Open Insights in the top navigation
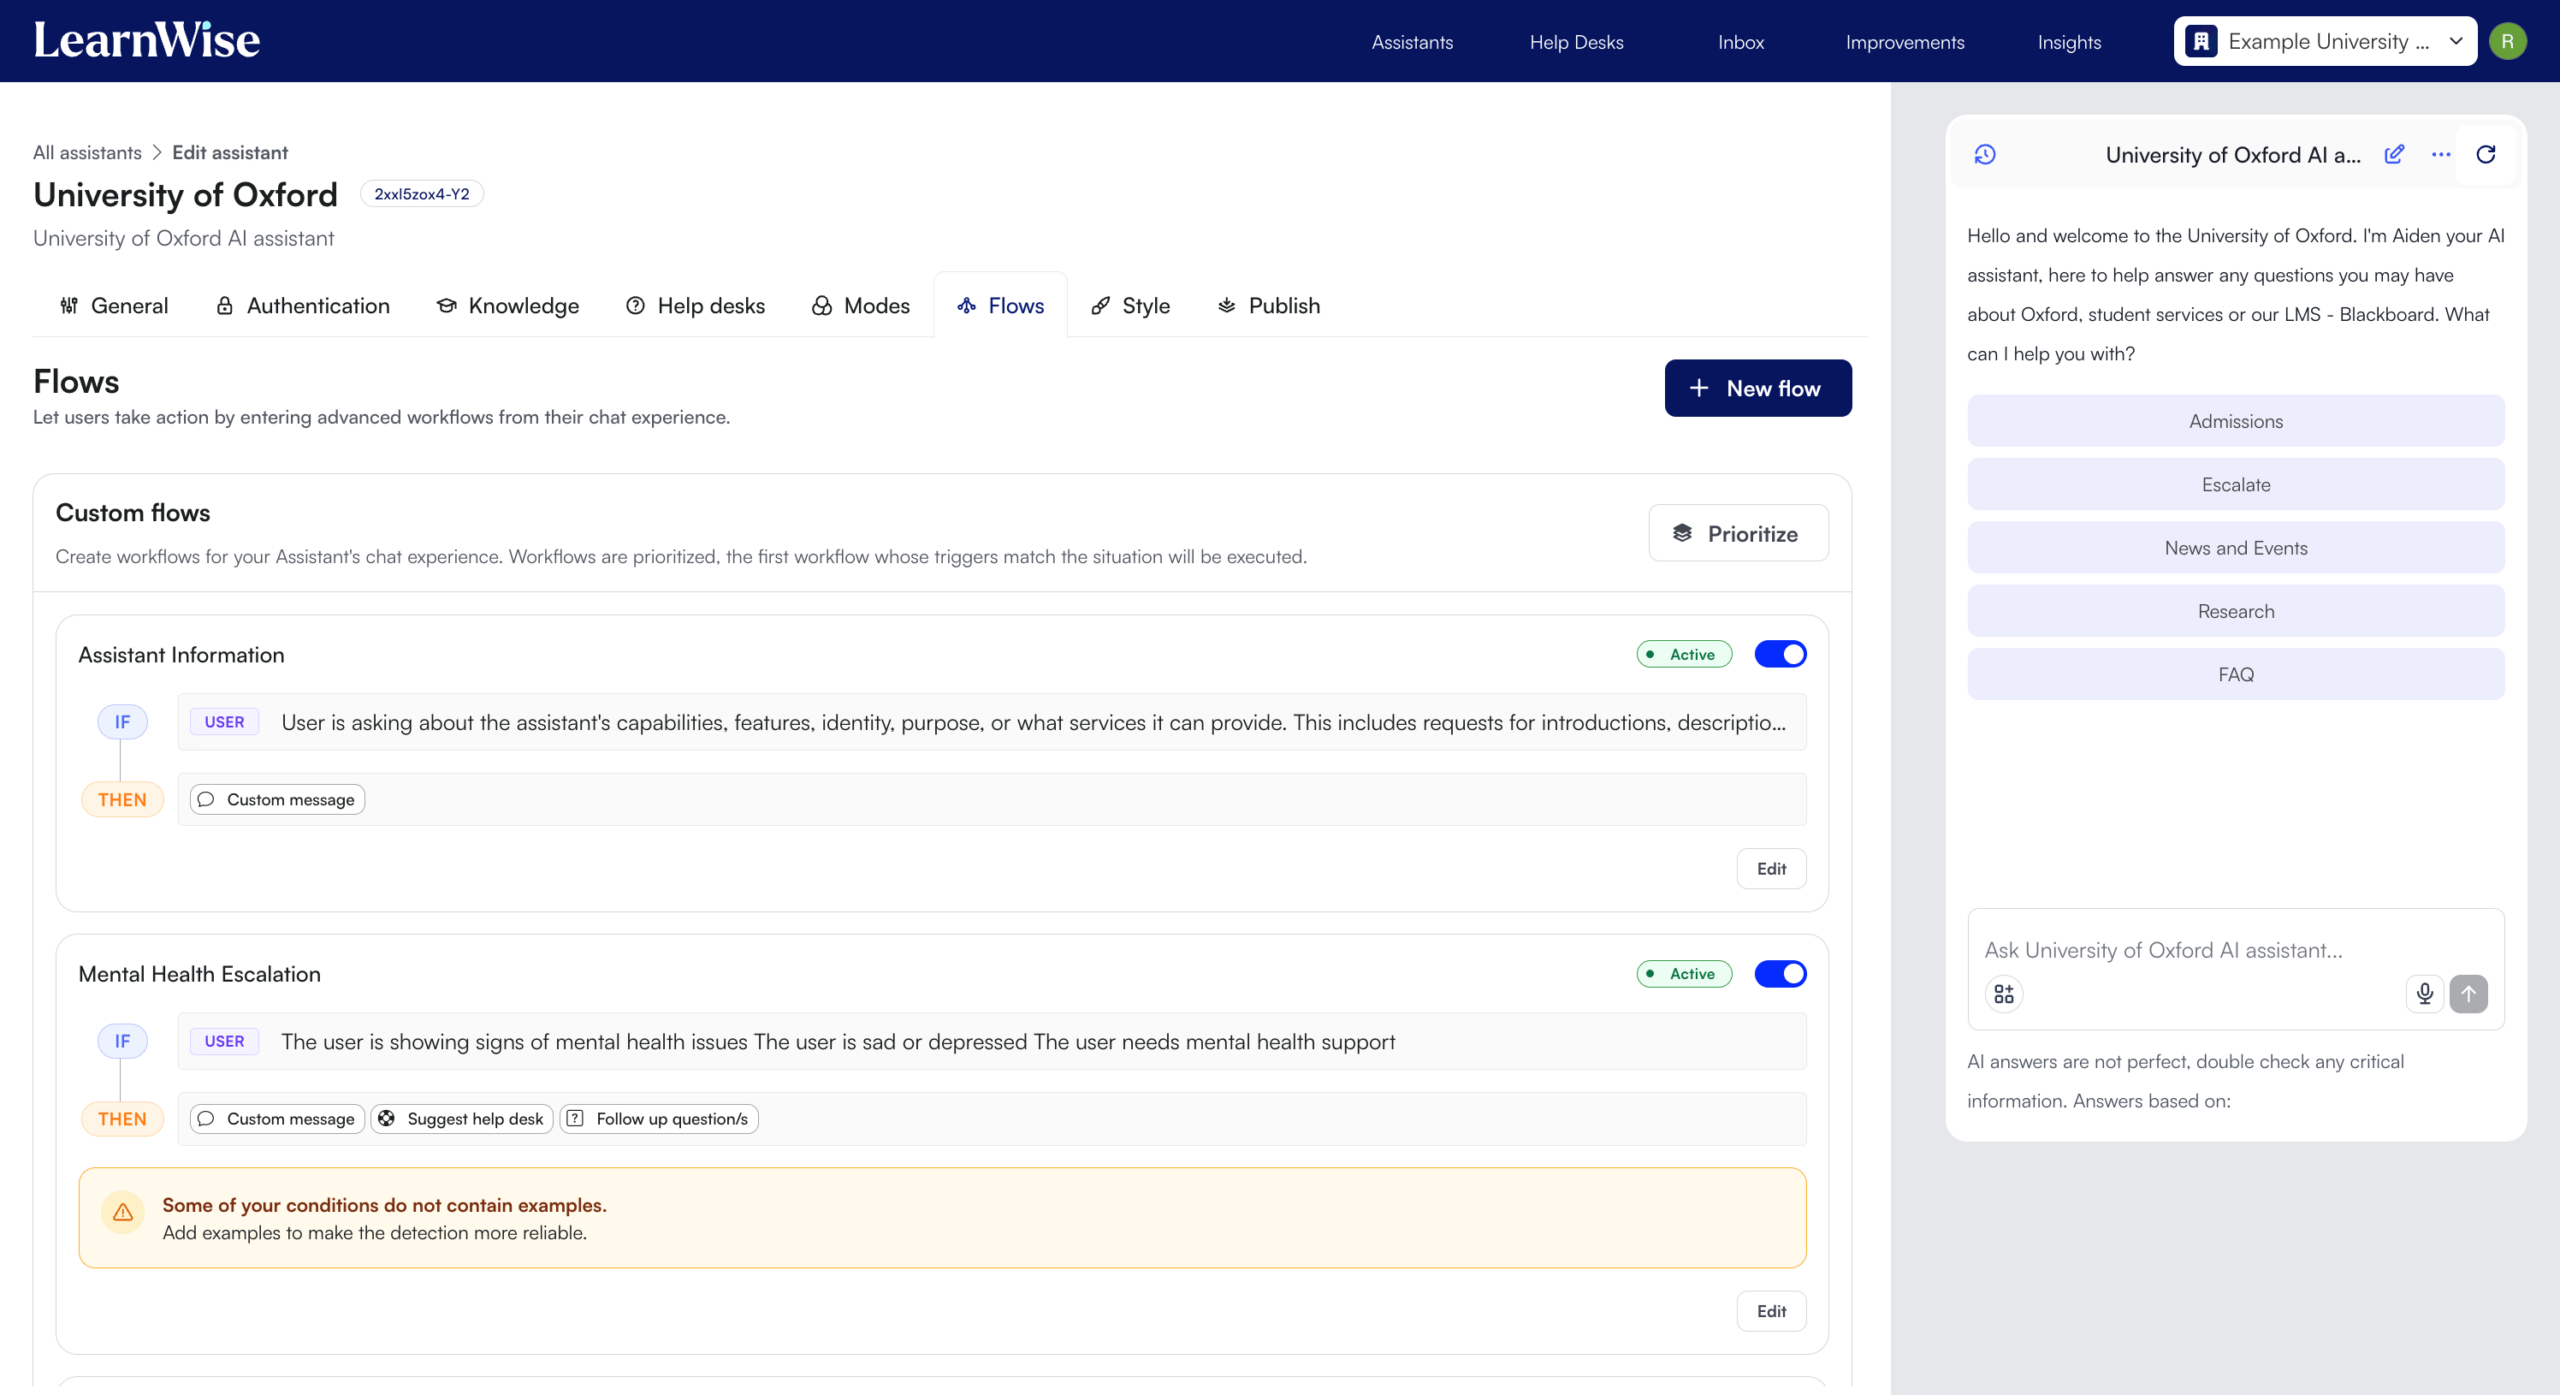 [2069, 42]
